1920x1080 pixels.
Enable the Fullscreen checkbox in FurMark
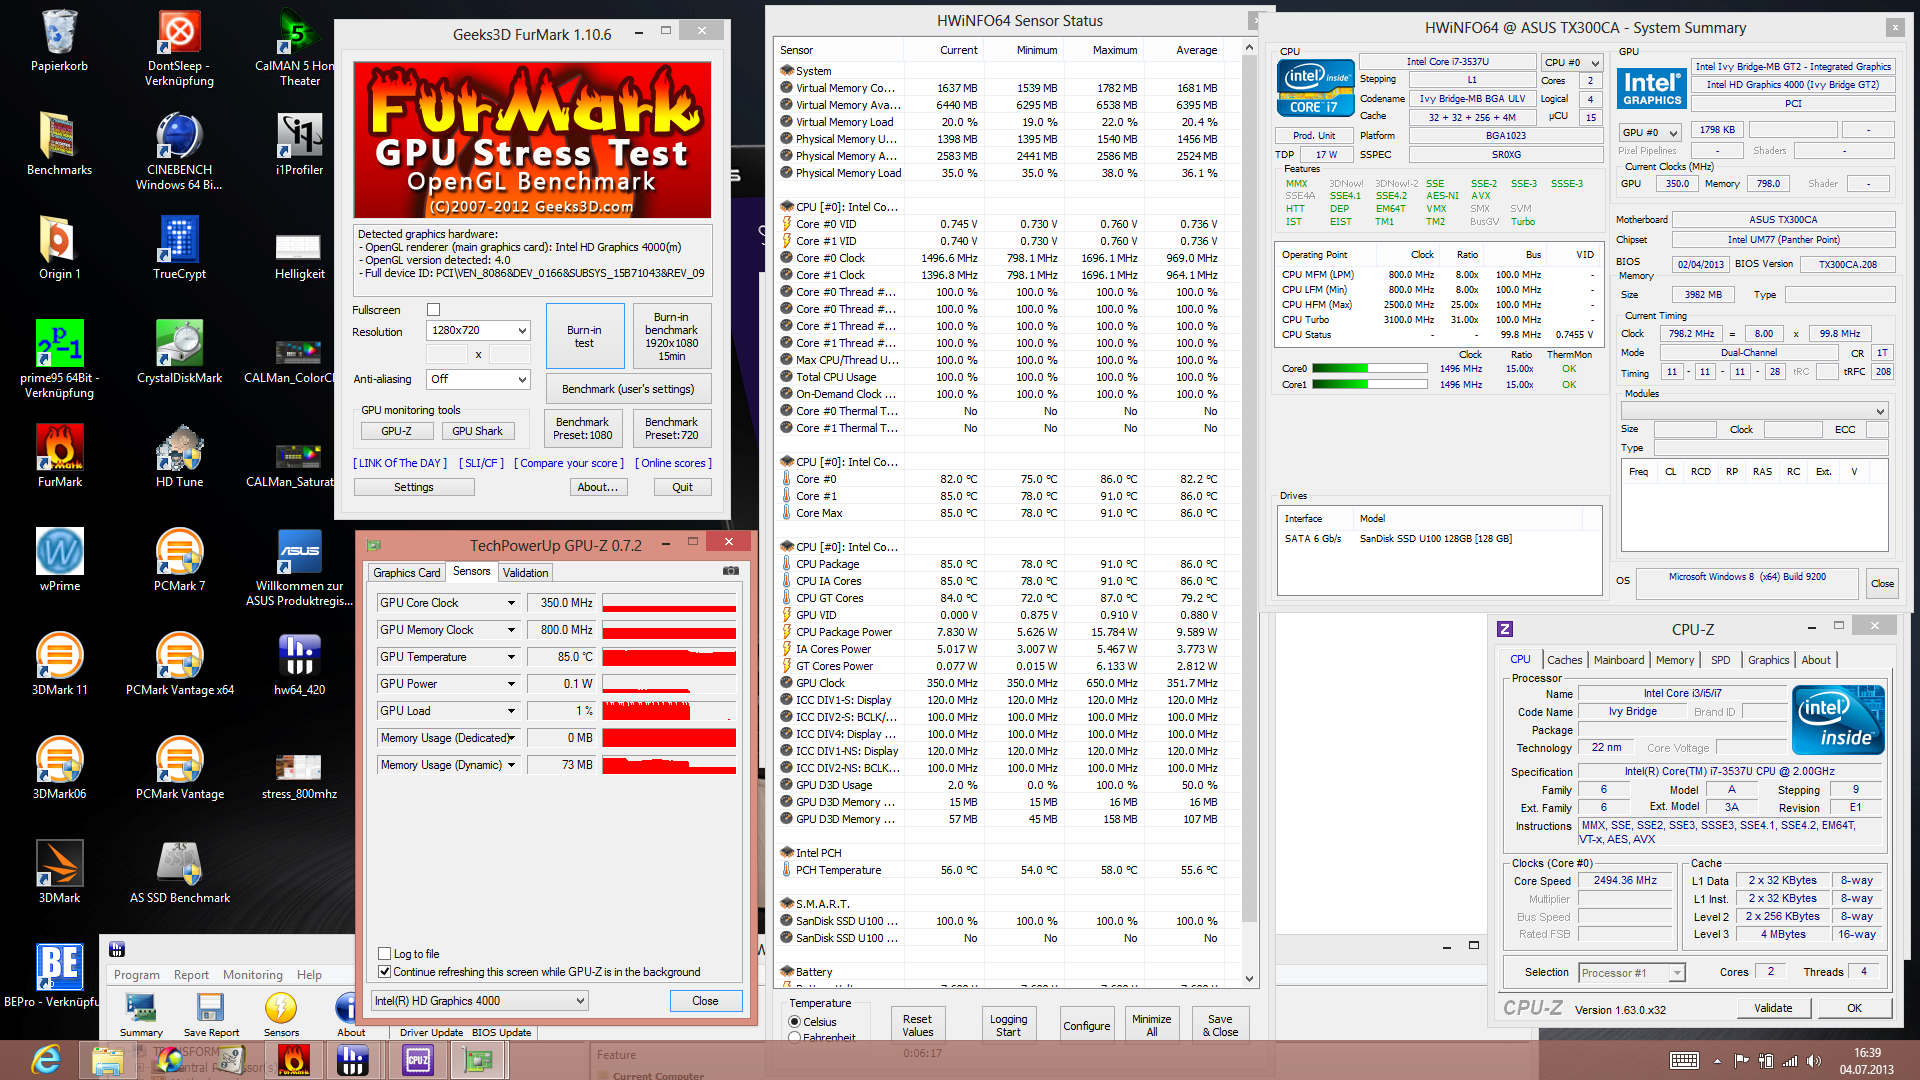pyautogui.click(x=434, y=310)
